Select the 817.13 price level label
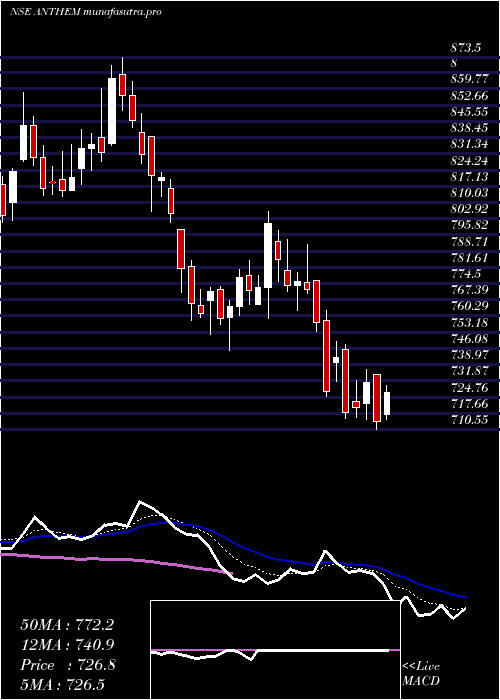This screenshot has height=700, width=500. [x=469, y=177]
